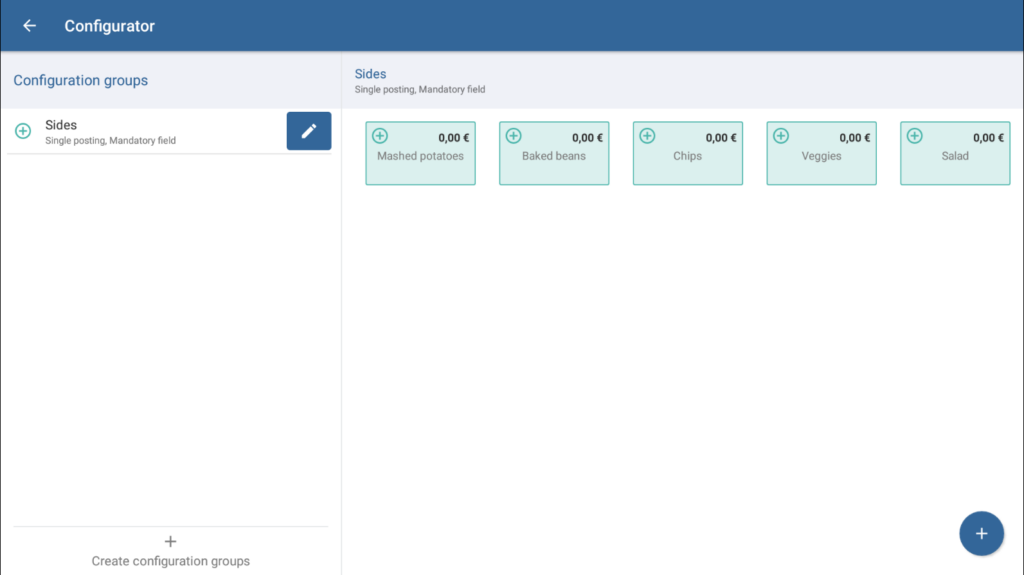The image size is (1024, 575).
Task: Click the plus circle beside the Sides group
Action: point(23,131)
